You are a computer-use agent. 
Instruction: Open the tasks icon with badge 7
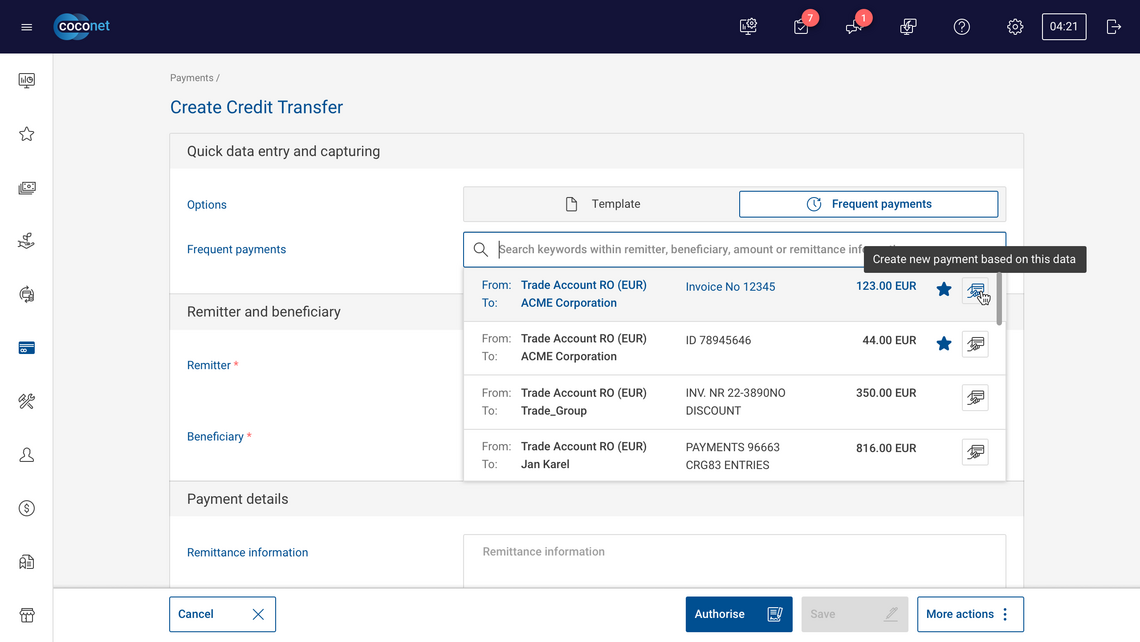pyautogui.click(x=801, y=27)
